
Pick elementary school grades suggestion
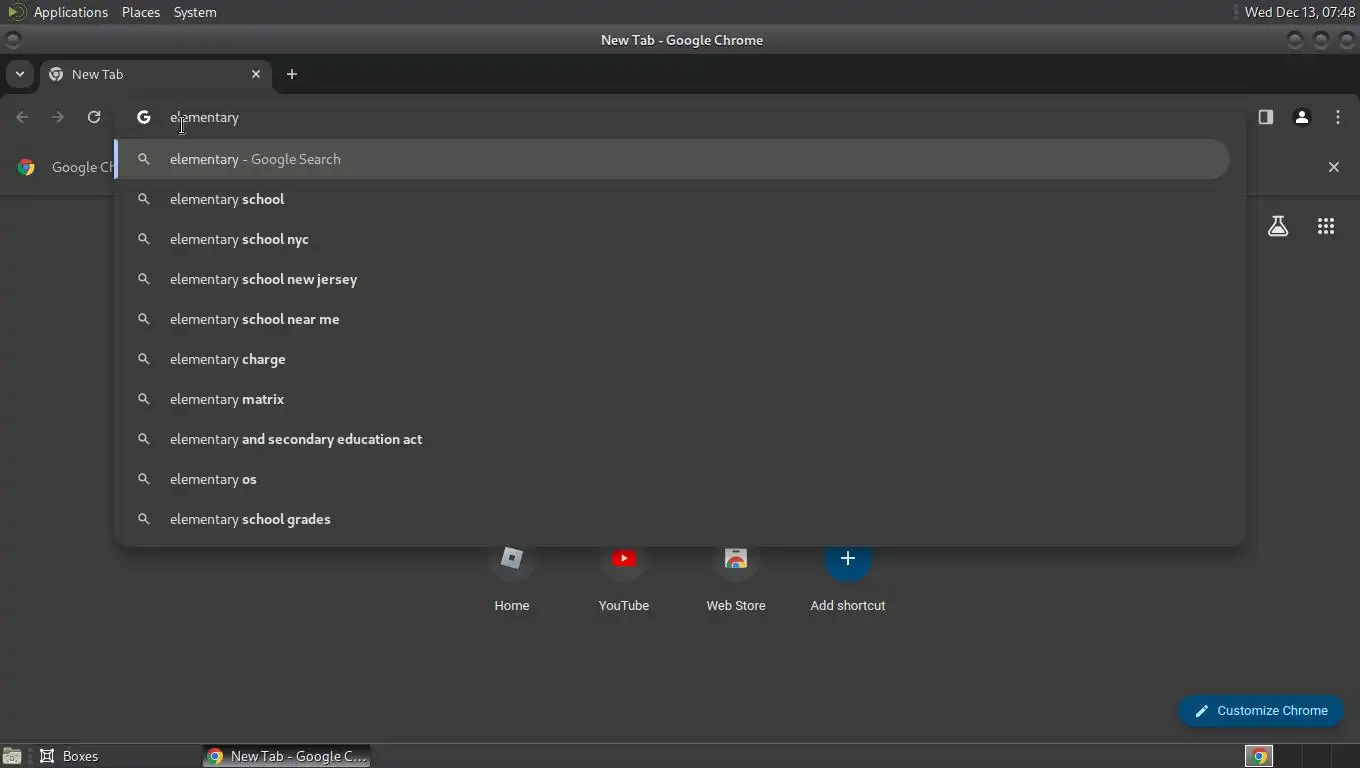(x=672, y=519)
